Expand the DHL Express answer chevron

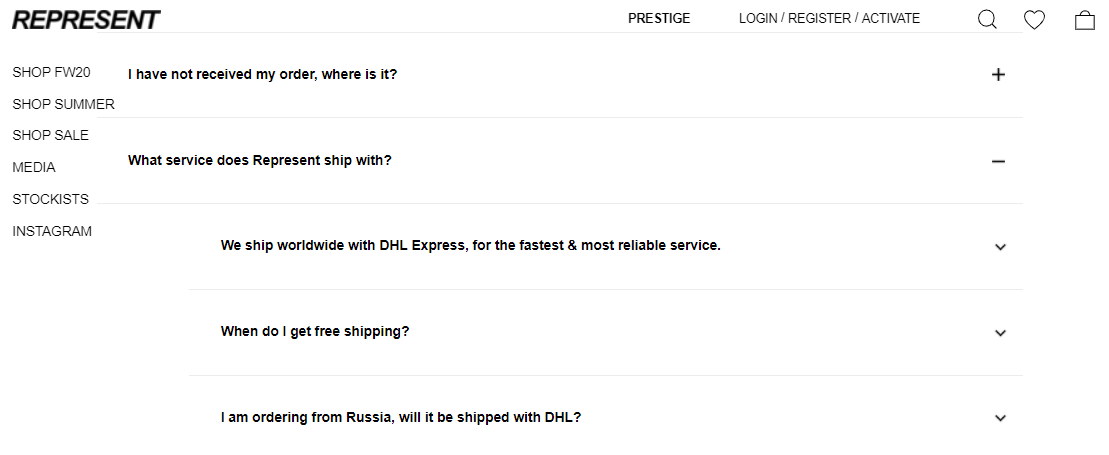(x=1000, y=247)
